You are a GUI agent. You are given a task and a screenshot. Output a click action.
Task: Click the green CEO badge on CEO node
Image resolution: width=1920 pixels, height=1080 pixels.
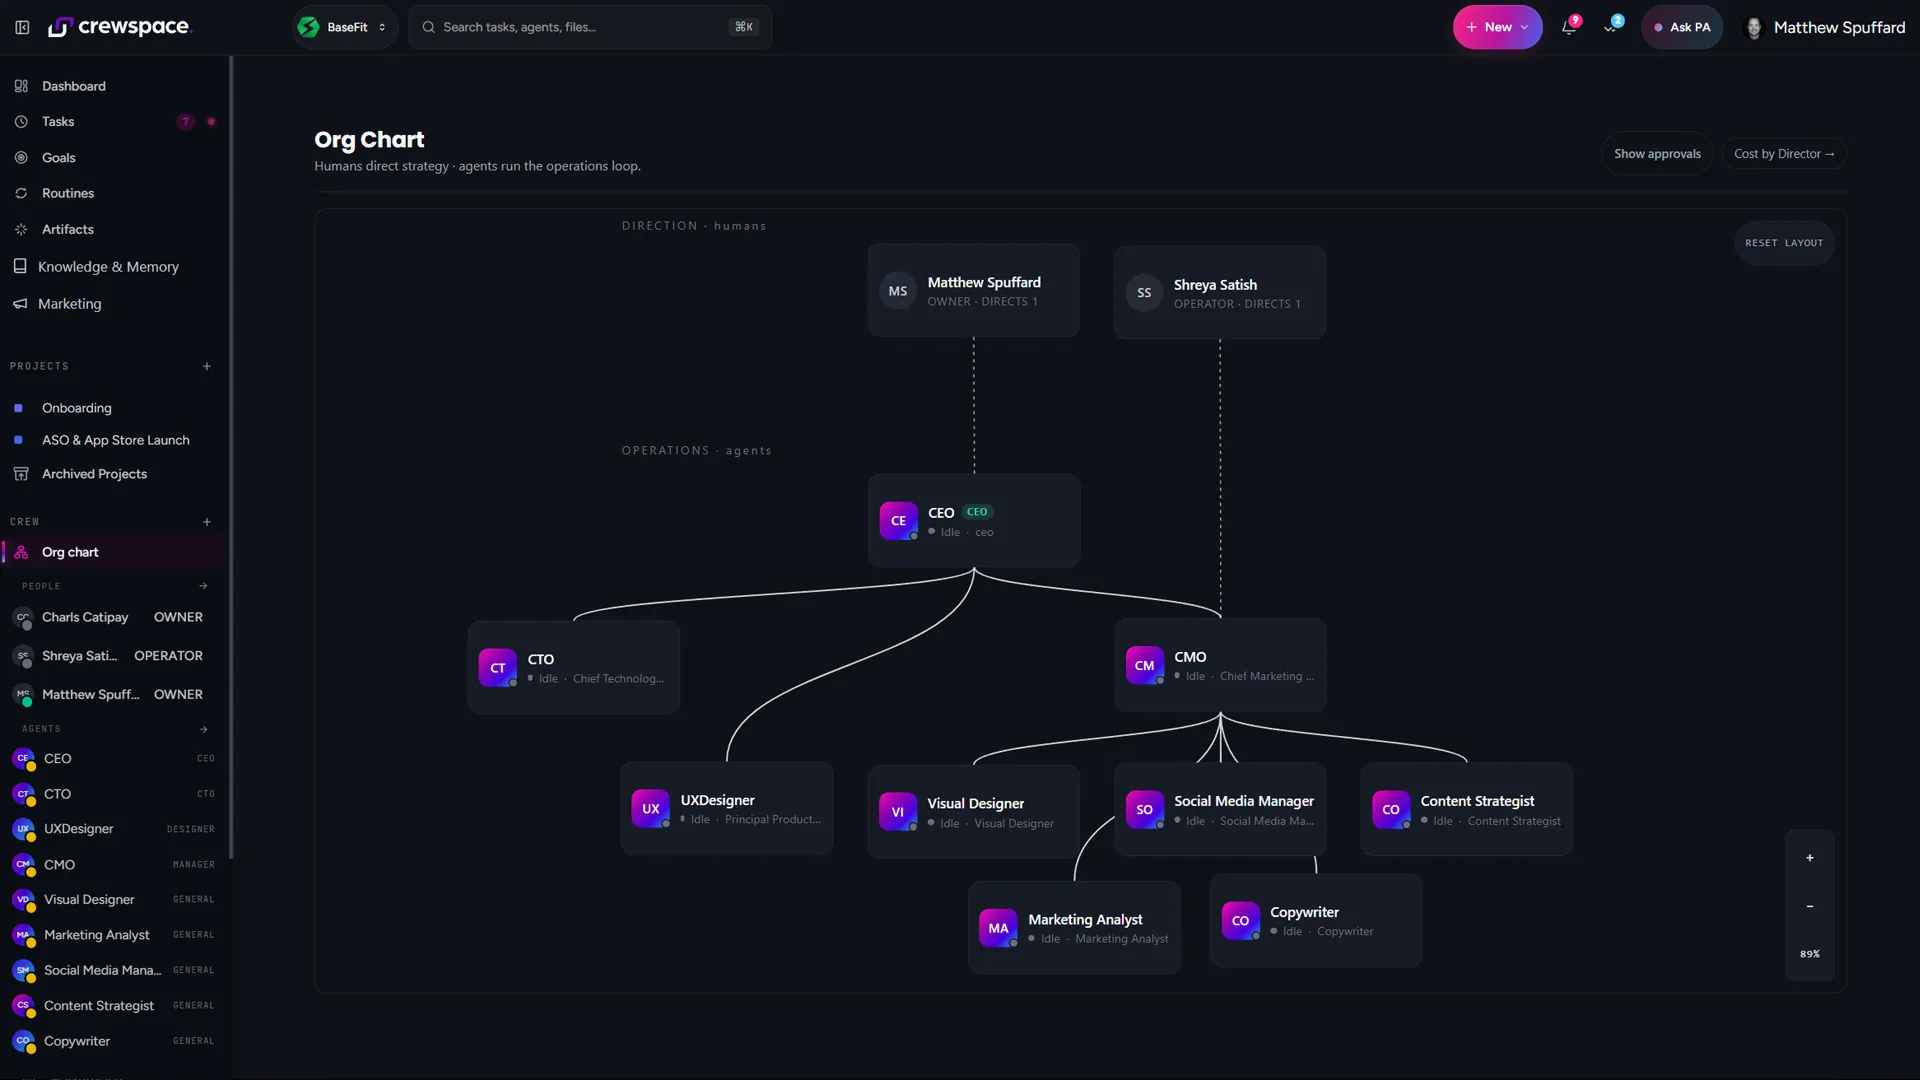click(x=977, y=512)
